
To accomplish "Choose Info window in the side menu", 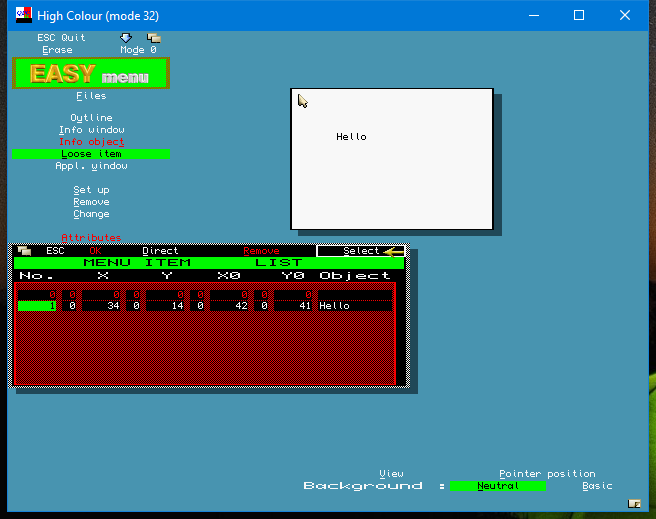I will pos(91,130).
